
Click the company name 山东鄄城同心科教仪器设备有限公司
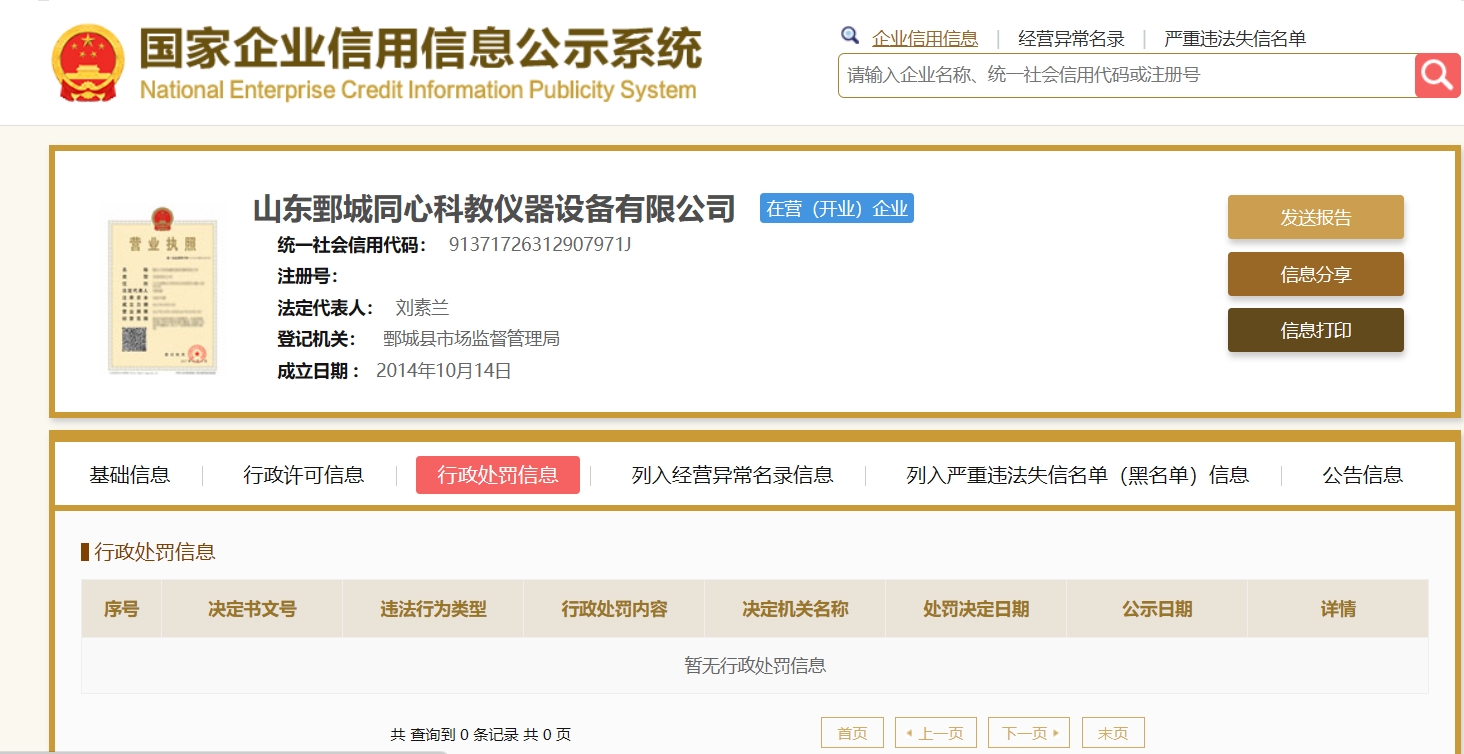point(494,209)
